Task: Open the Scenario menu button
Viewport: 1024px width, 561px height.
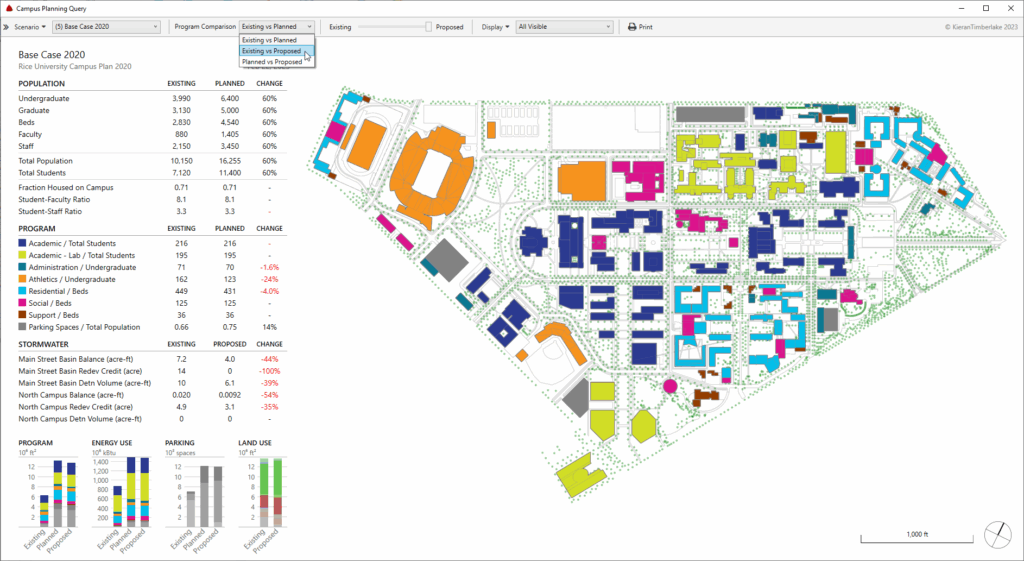Action: pyautogui.click(x=29, y=27)
